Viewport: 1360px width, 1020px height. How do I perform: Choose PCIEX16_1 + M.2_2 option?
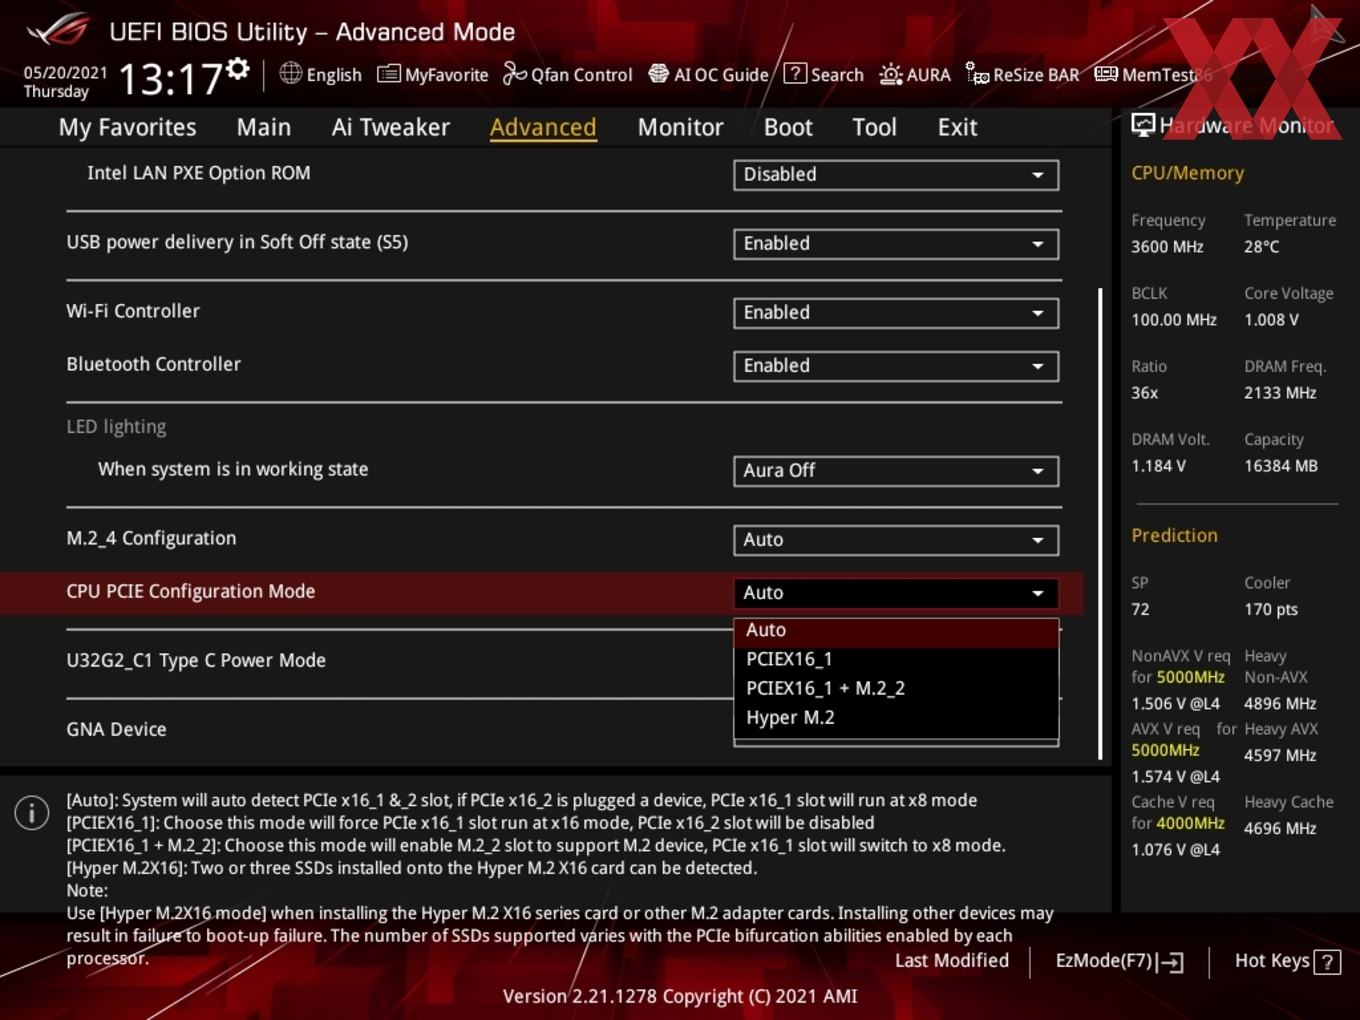click(x=896, y=688)
